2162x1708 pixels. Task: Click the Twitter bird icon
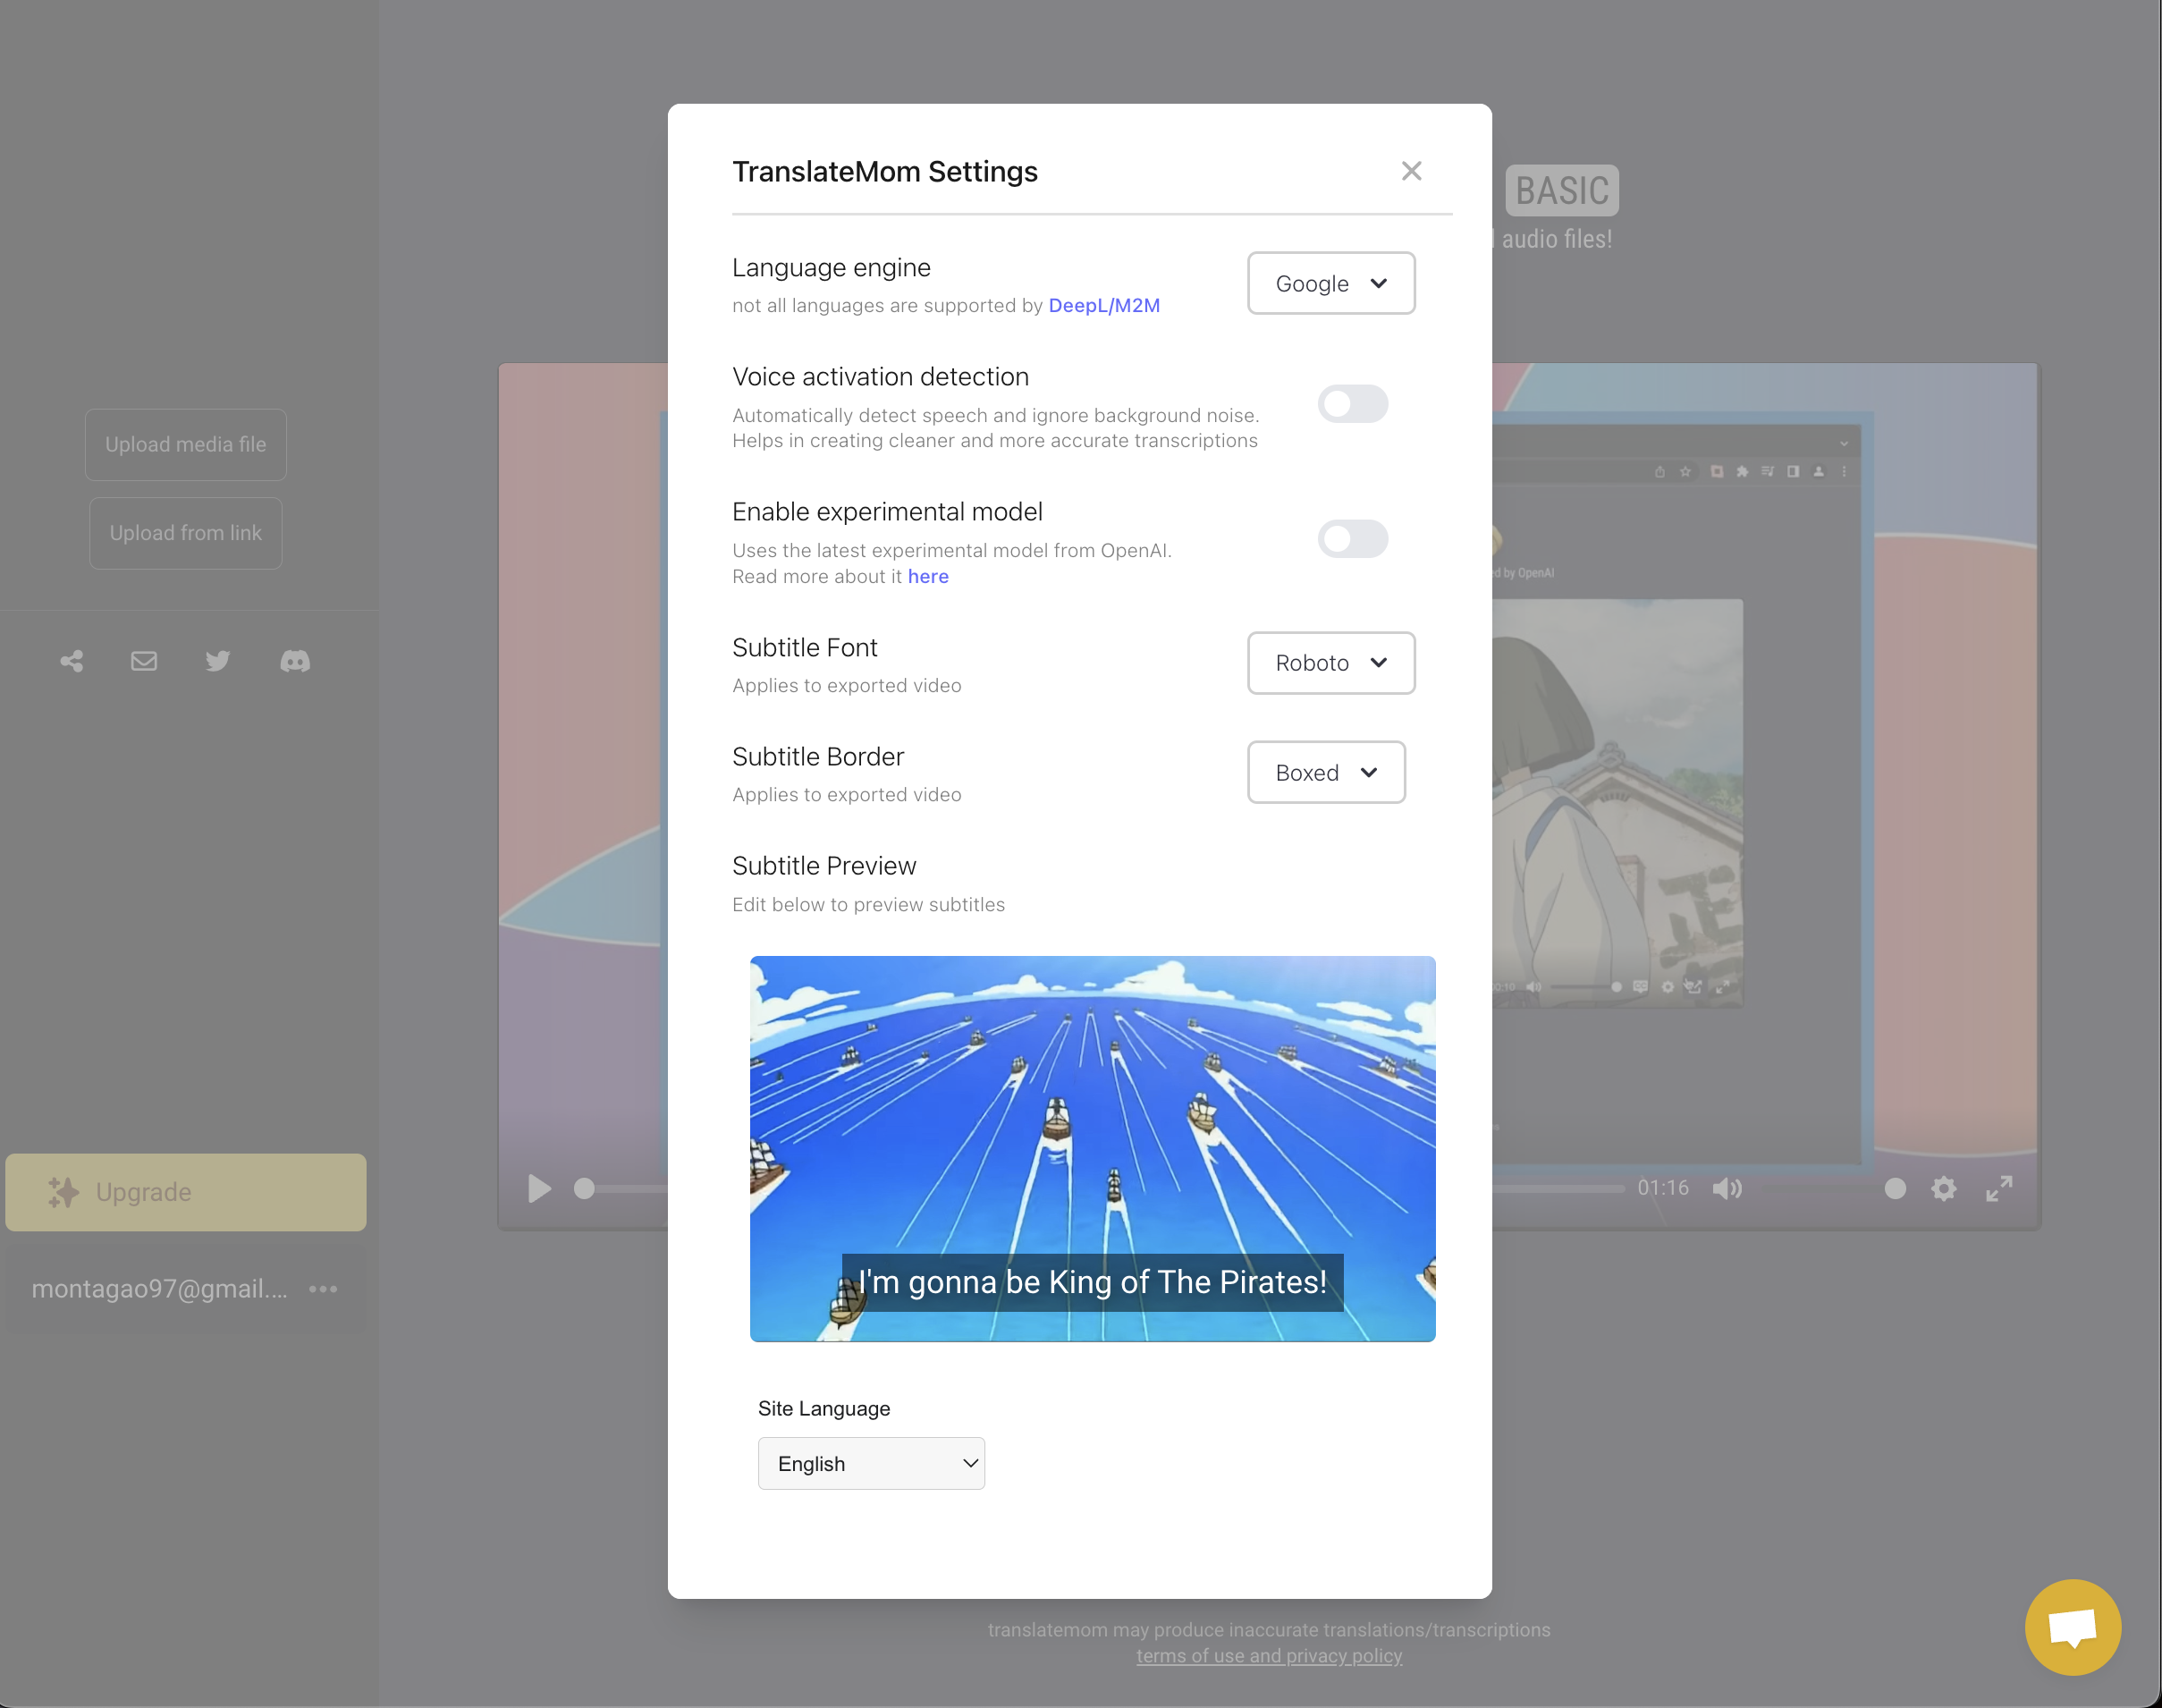coord(218,661)
